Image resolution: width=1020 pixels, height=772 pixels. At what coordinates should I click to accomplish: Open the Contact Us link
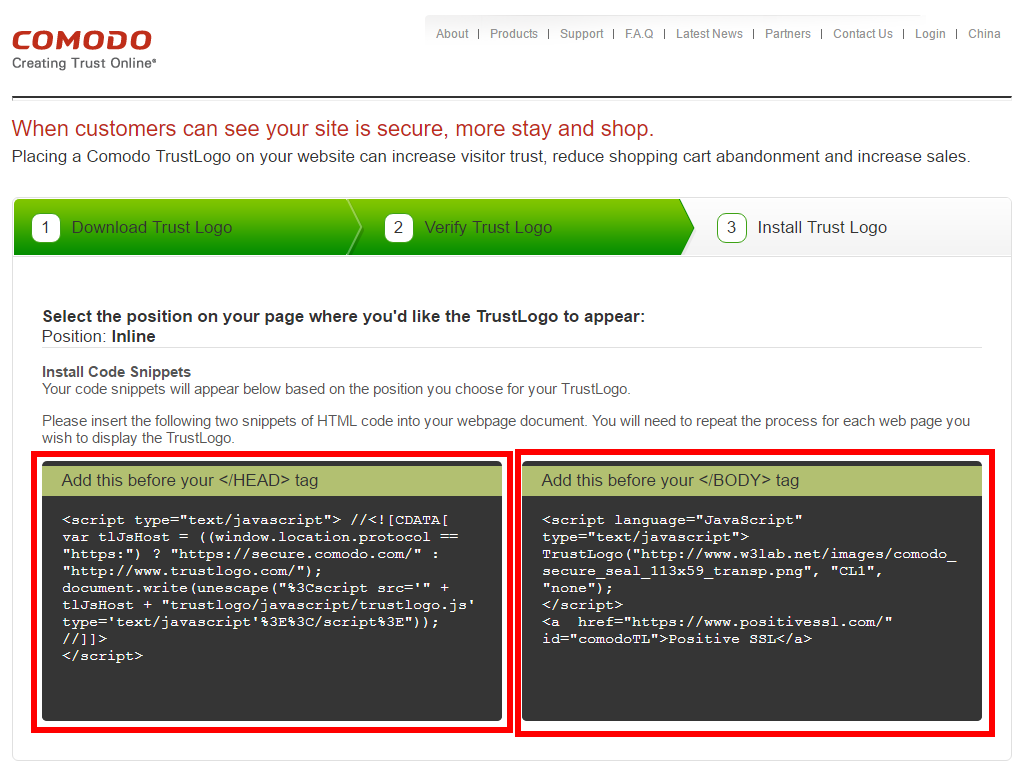pyautogui.click(x=863, y=34)
